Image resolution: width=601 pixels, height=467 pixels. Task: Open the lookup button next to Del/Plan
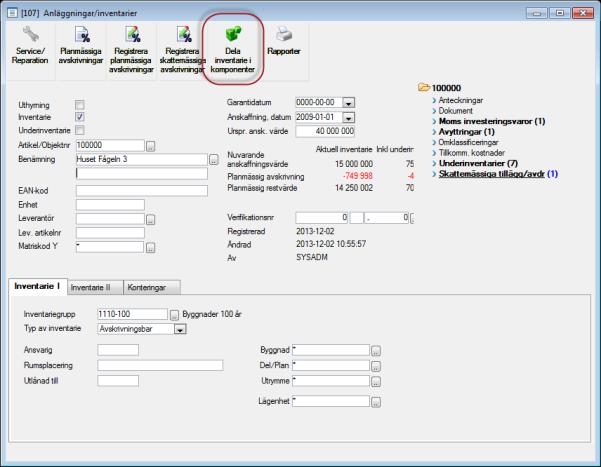[x=376, y=367]
